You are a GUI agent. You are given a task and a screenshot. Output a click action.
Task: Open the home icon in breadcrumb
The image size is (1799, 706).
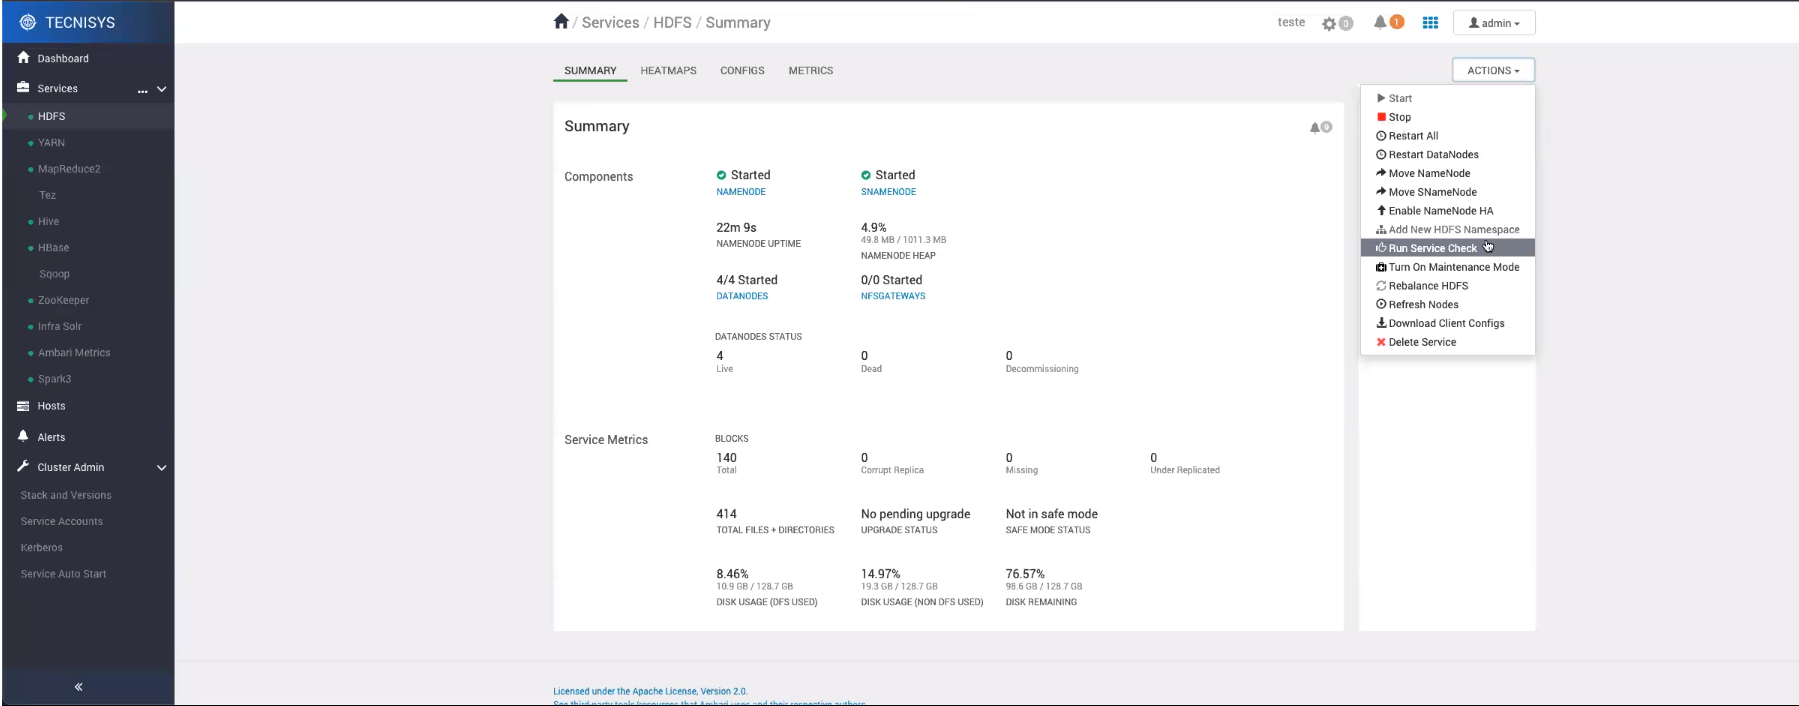[561, 22]
